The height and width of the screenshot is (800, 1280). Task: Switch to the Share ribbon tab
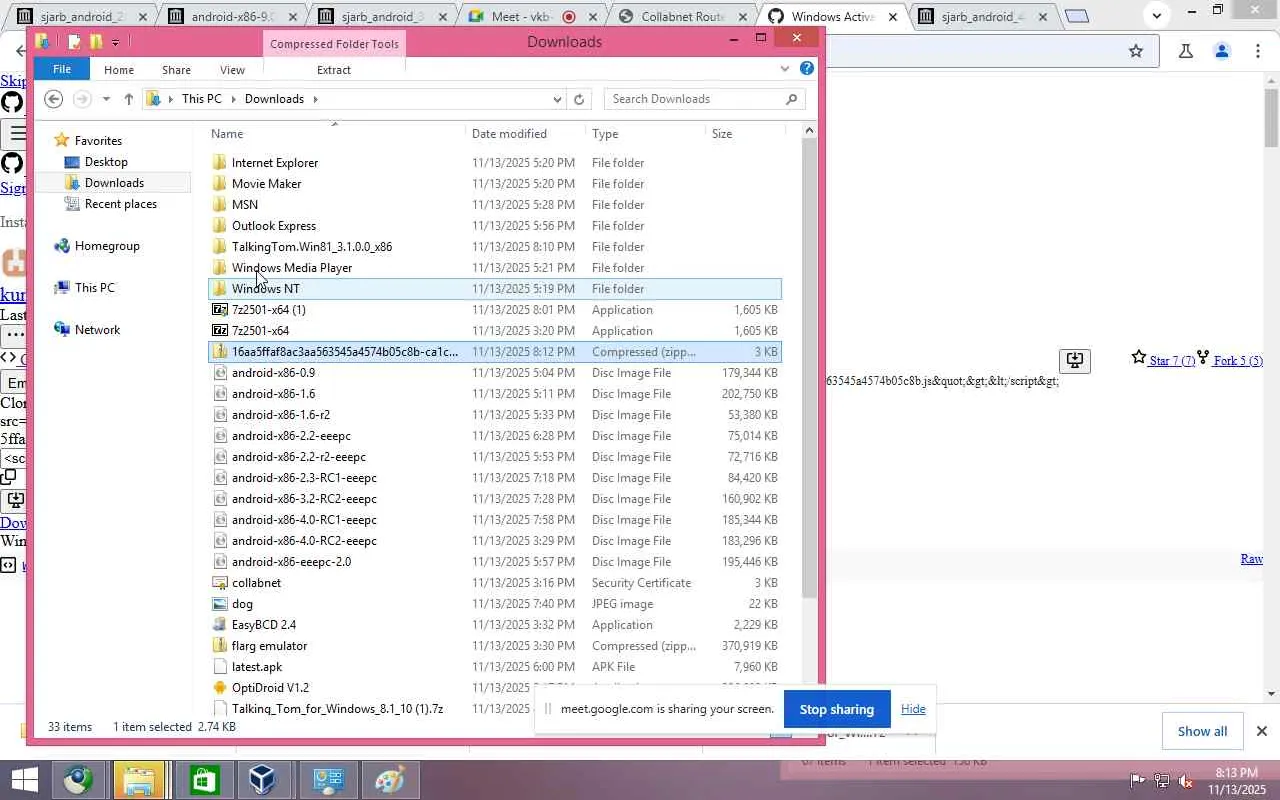pyautogui.click(x=176, y=70)
